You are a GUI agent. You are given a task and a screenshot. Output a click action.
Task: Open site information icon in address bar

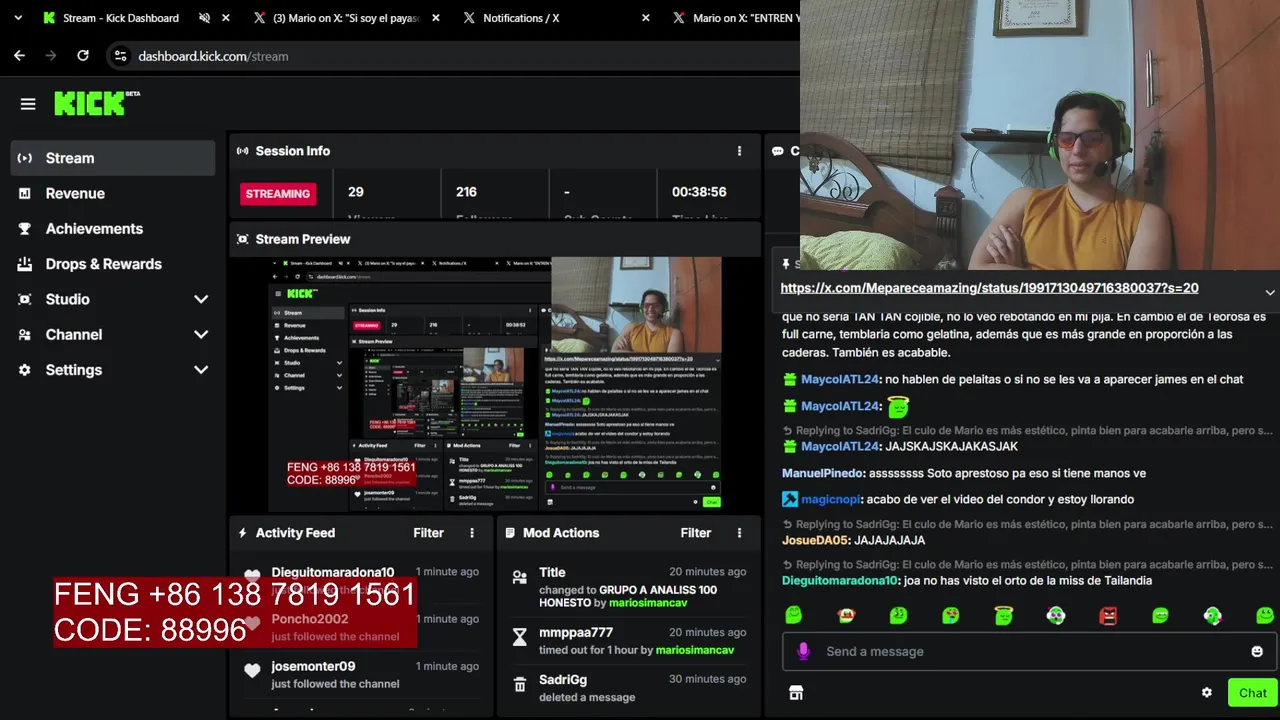(120, 56)
